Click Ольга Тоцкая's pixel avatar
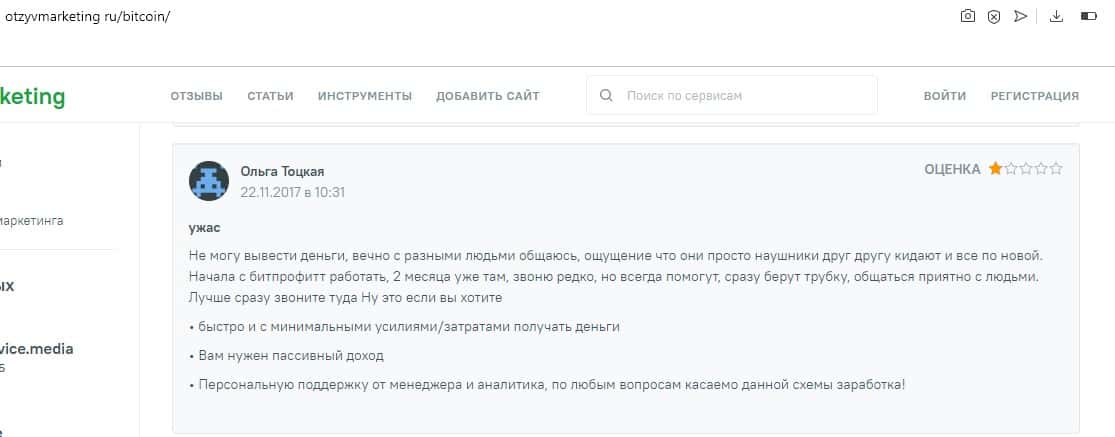Image resolution: width=1115 pixels, height=437 pixels. (209, 181)
